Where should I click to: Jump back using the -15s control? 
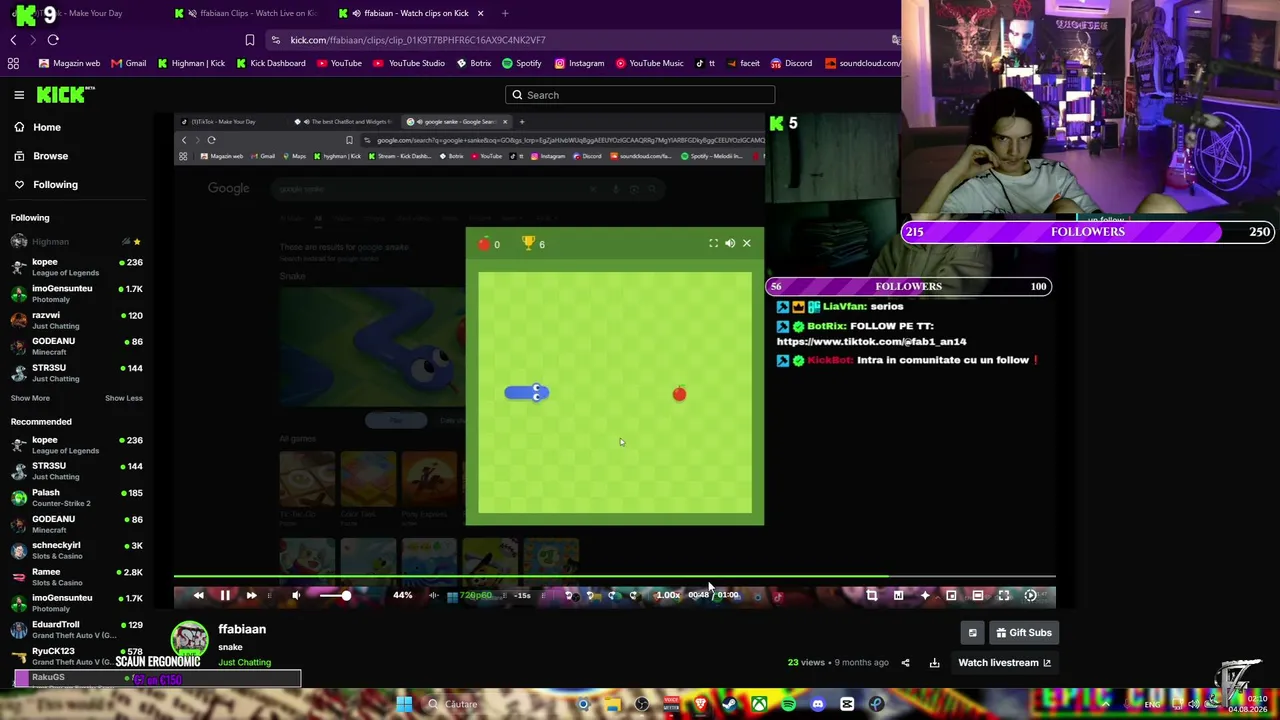[522, 595]
